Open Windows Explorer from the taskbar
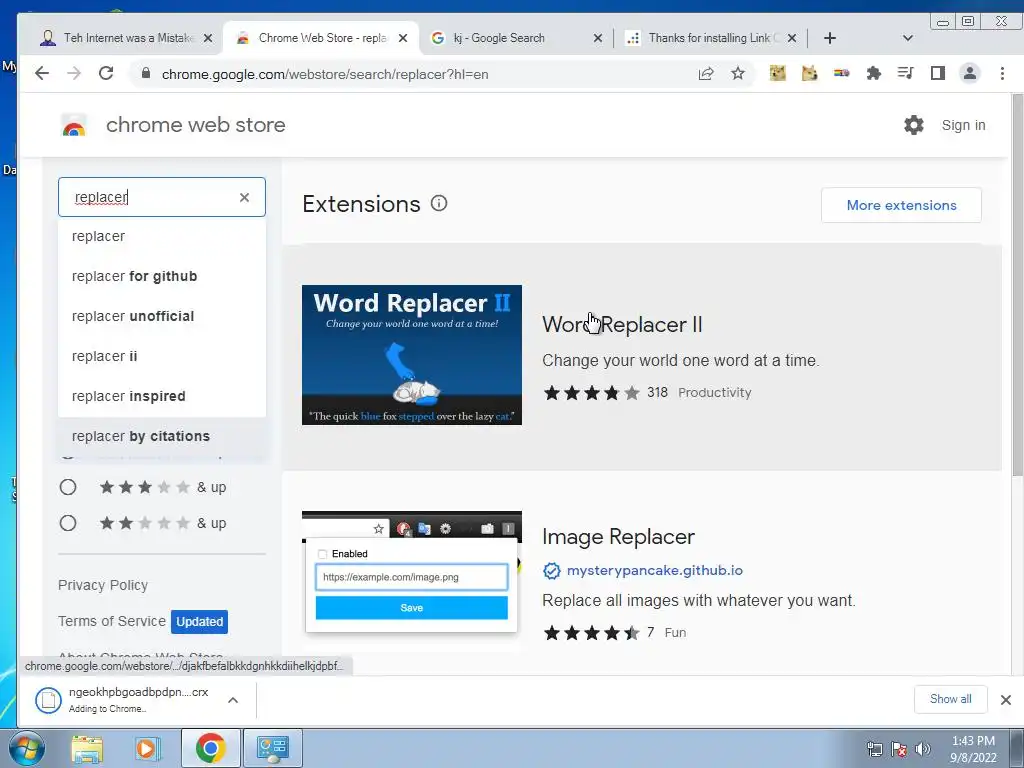This screenshot has height=768, width=1024. [x=87, y=748]
